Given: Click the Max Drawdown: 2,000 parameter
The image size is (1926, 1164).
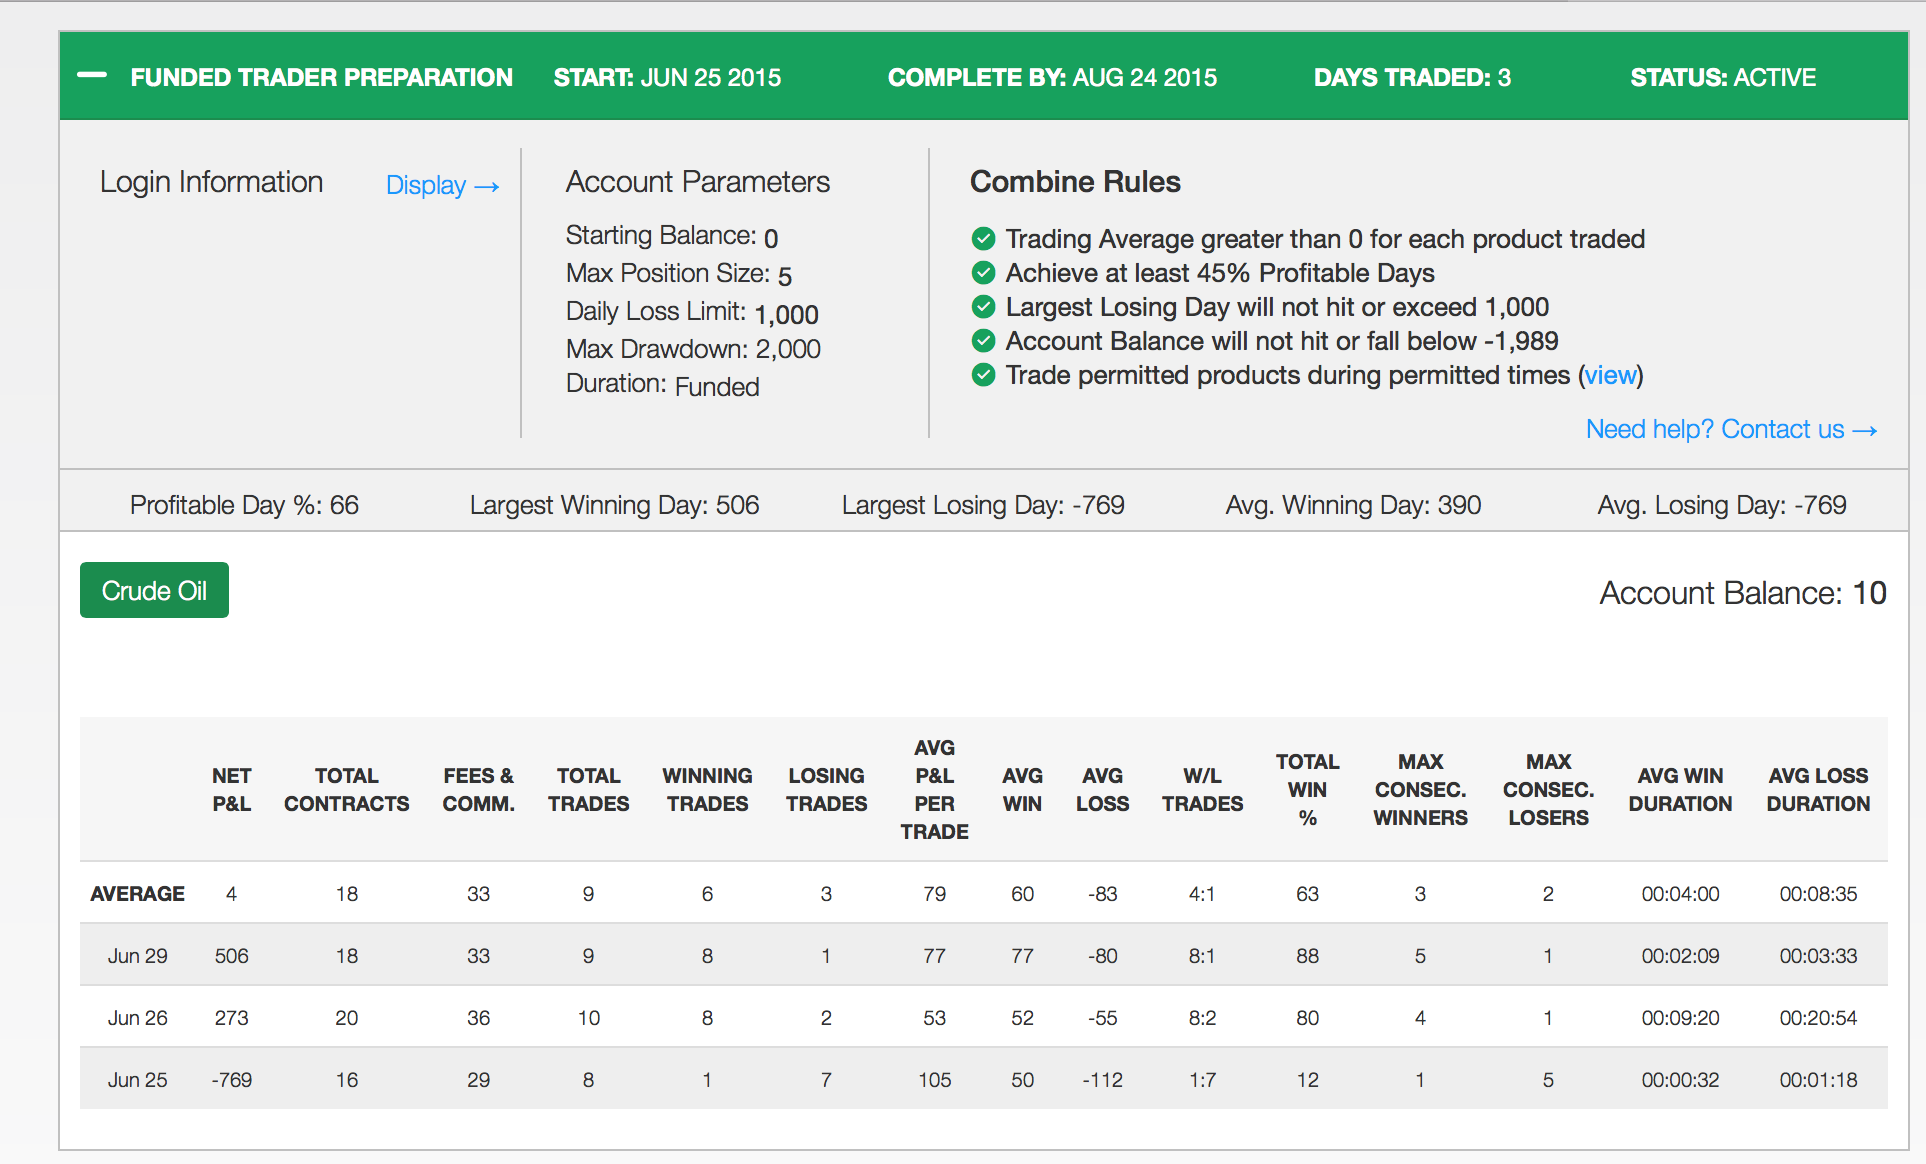Looking at the screenshot, I should (693, 349).
